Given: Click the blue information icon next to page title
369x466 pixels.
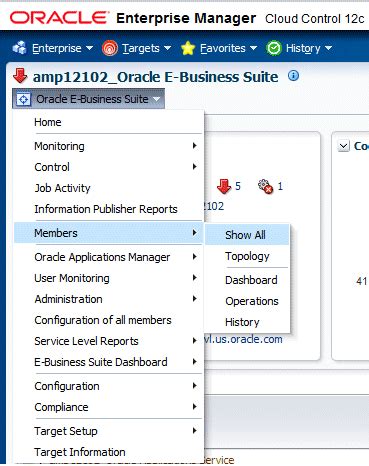Looking at the screenshot, I should 293,76.
